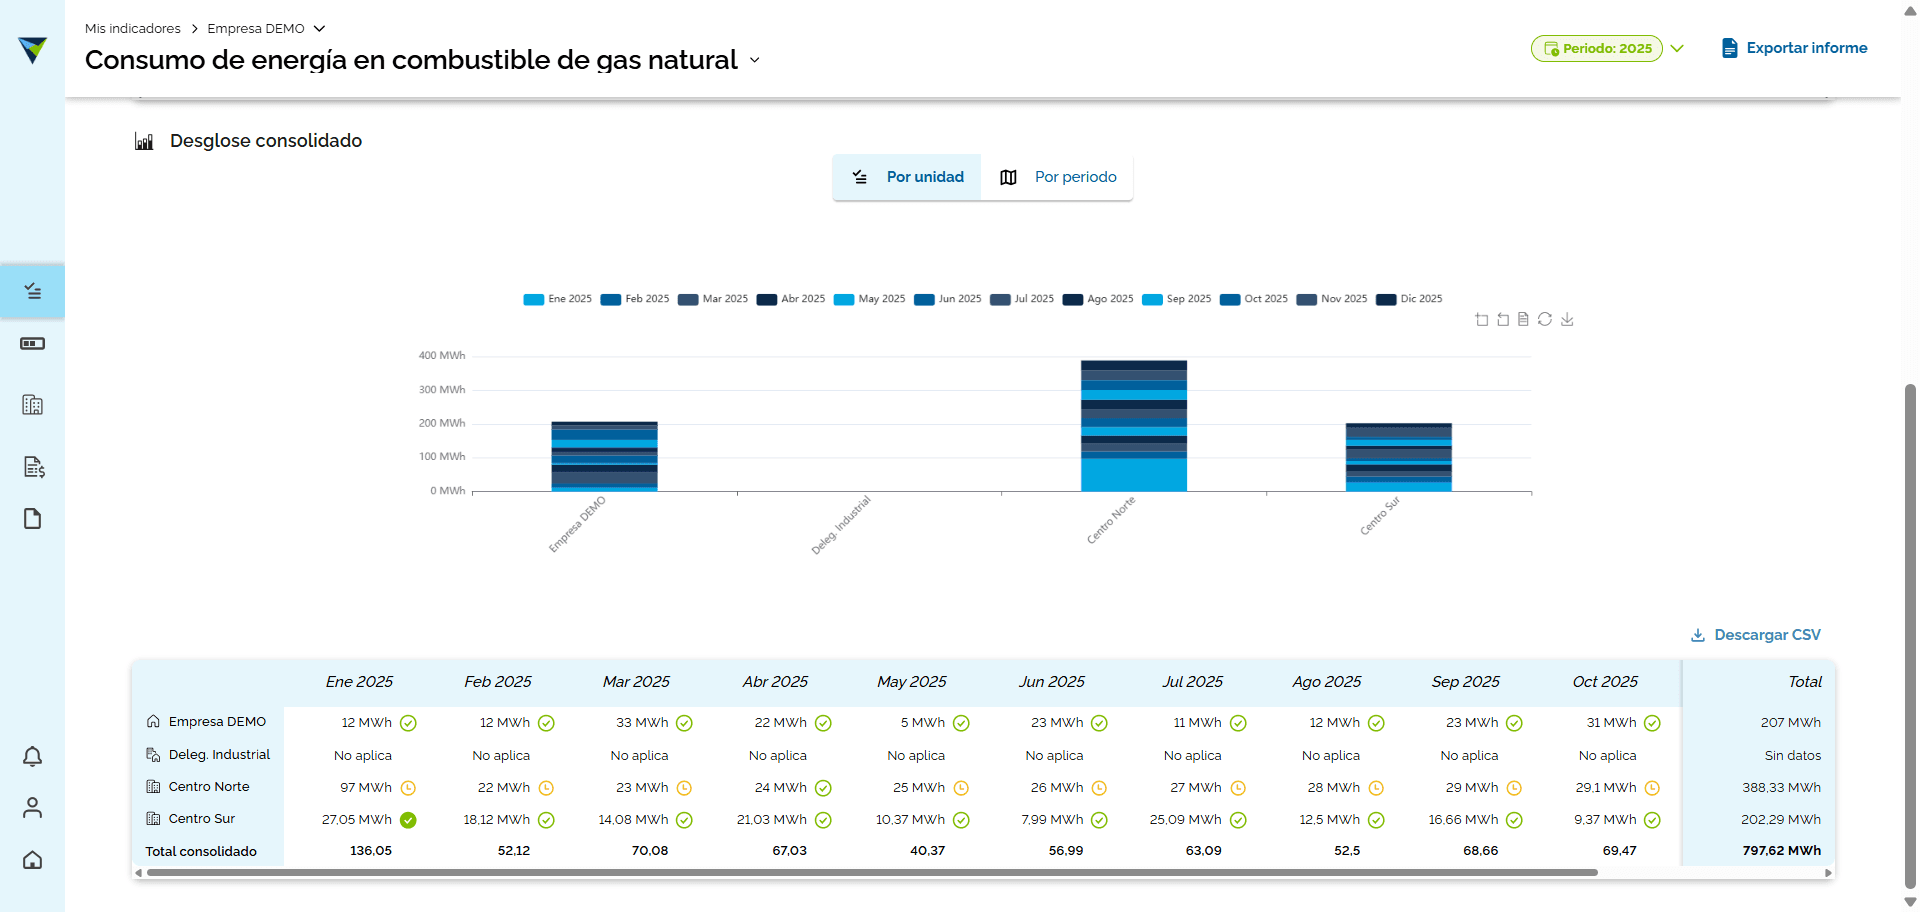Expand the chevron next to the period selector
The width and height of the screenshot is (1920, 912).
[x=1678, y=48]
